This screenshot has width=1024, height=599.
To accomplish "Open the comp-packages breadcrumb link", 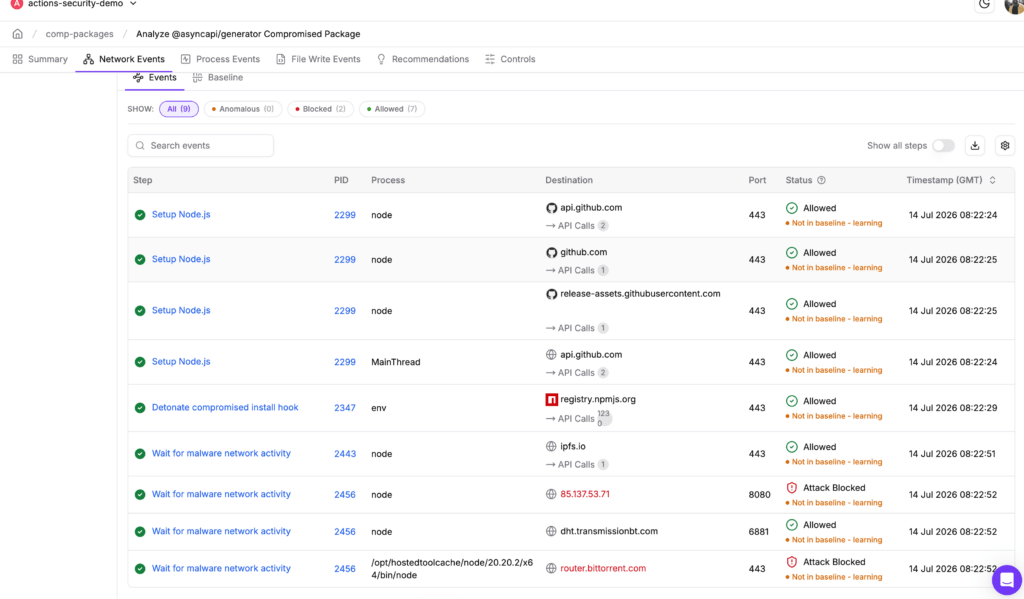I will point(79,34).
